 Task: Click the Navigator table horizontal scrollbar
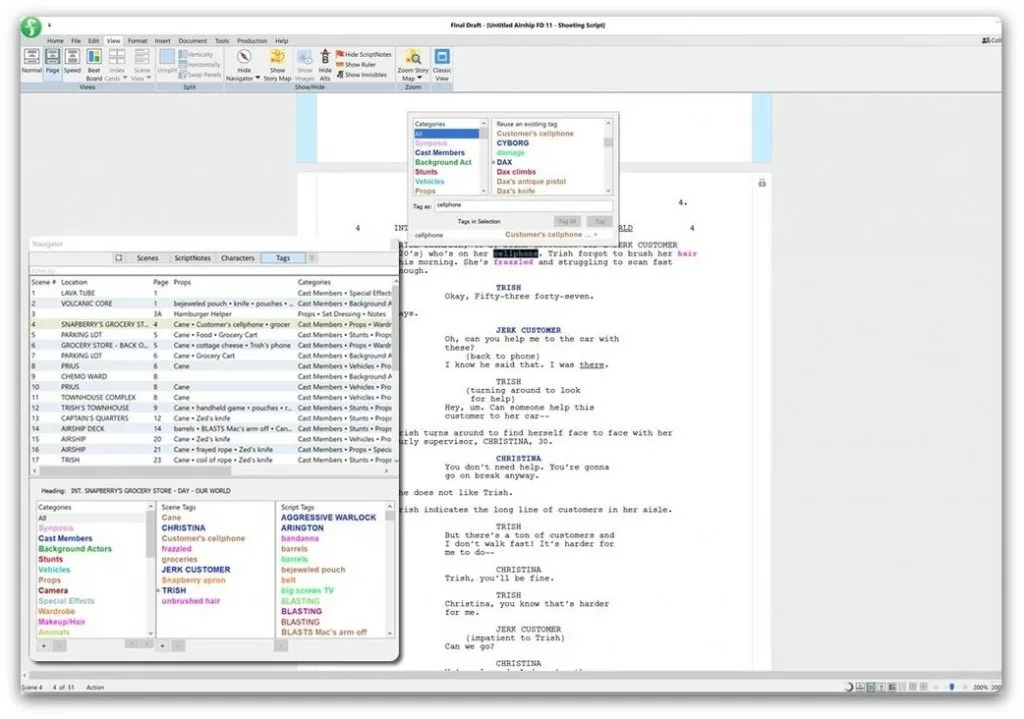(x=135, y=470)
